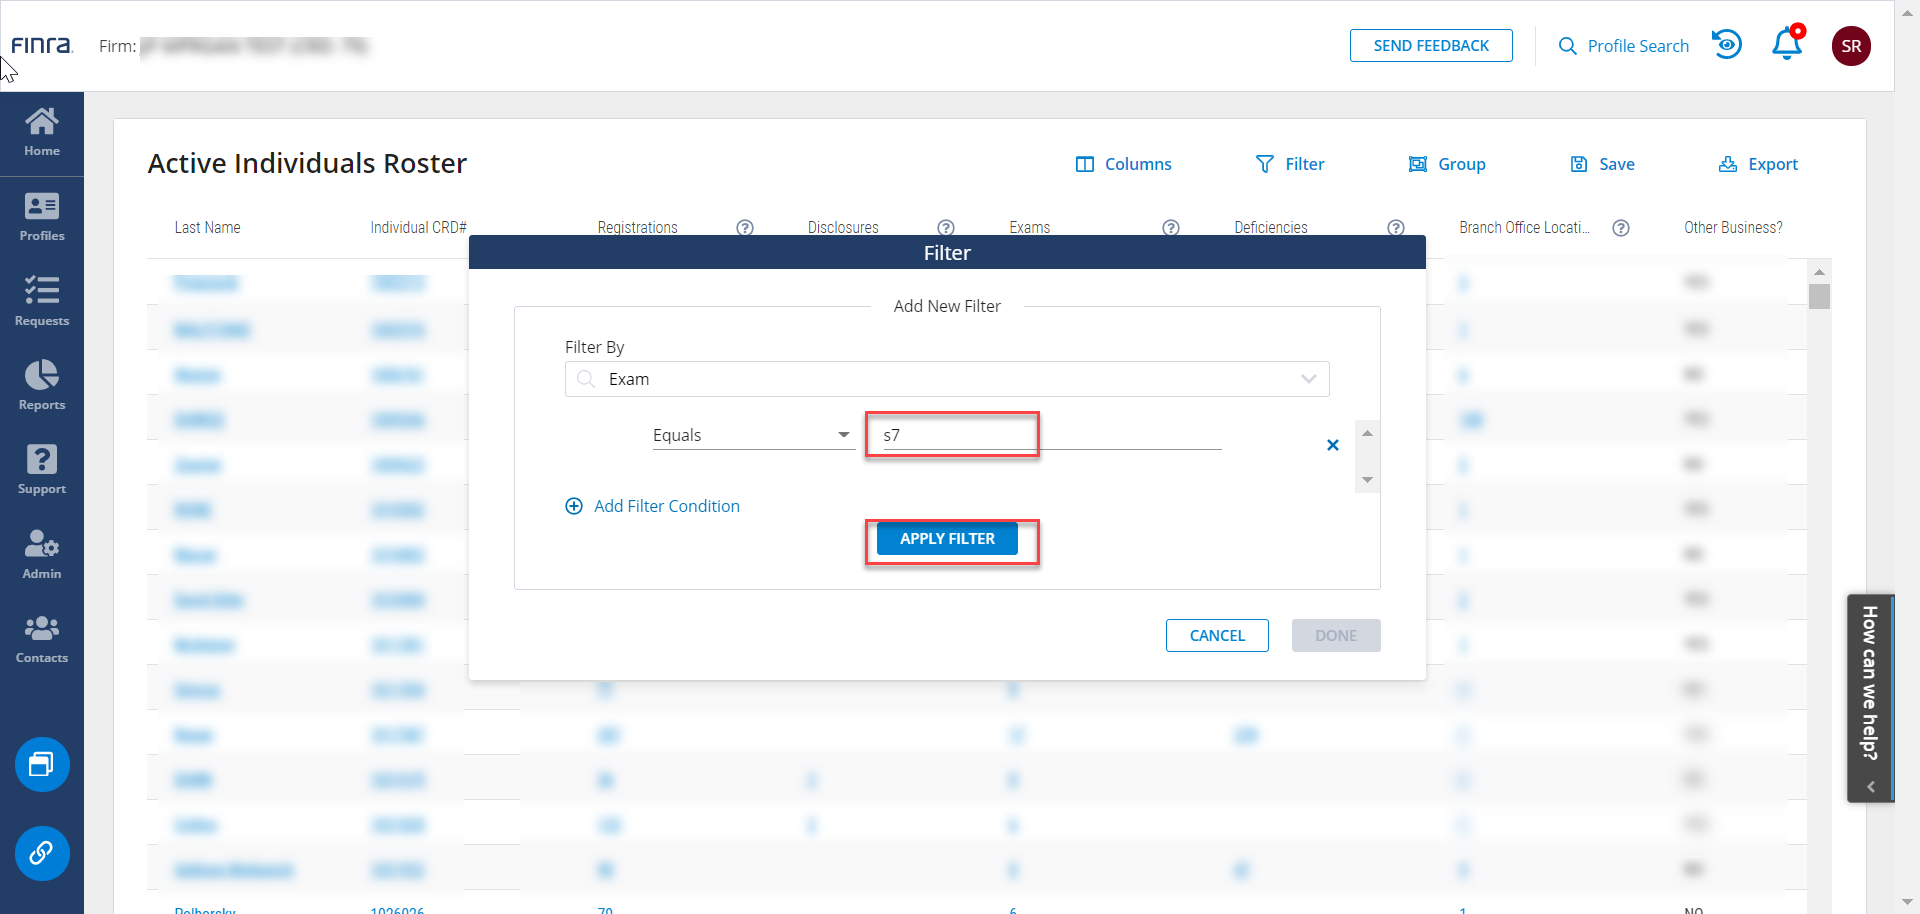Open the Requests sidebar section

[x=42, y=302]
